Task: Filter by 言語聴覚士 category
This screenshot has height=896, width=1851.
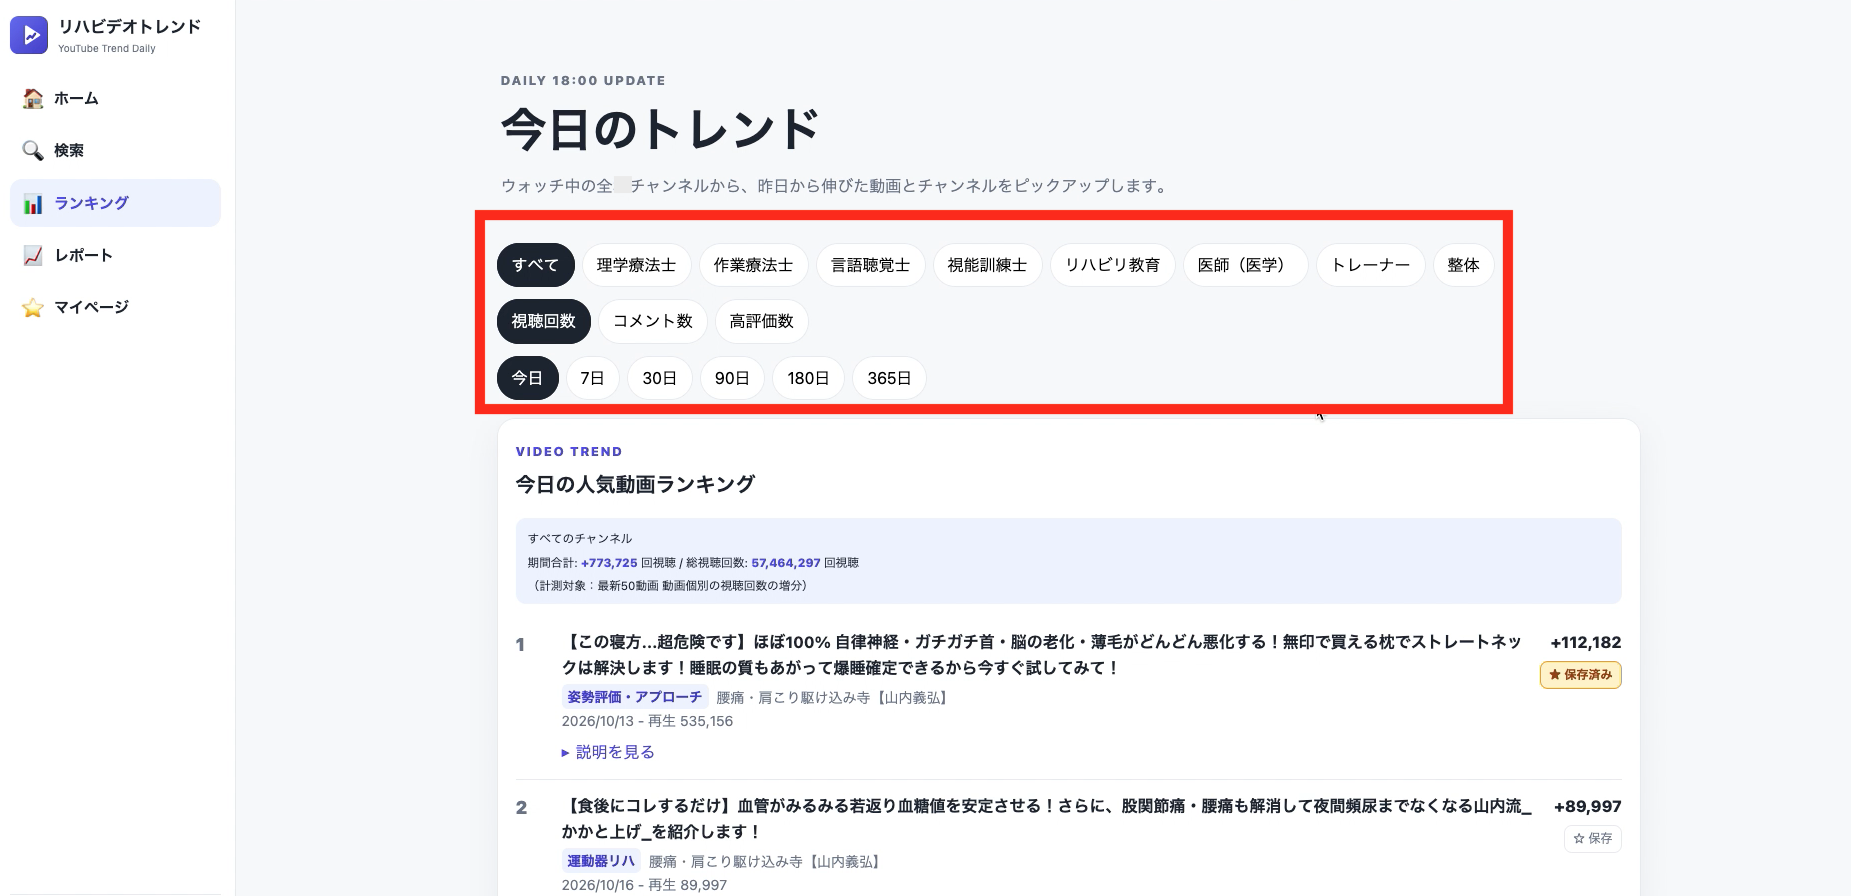Action: (870, 265)
